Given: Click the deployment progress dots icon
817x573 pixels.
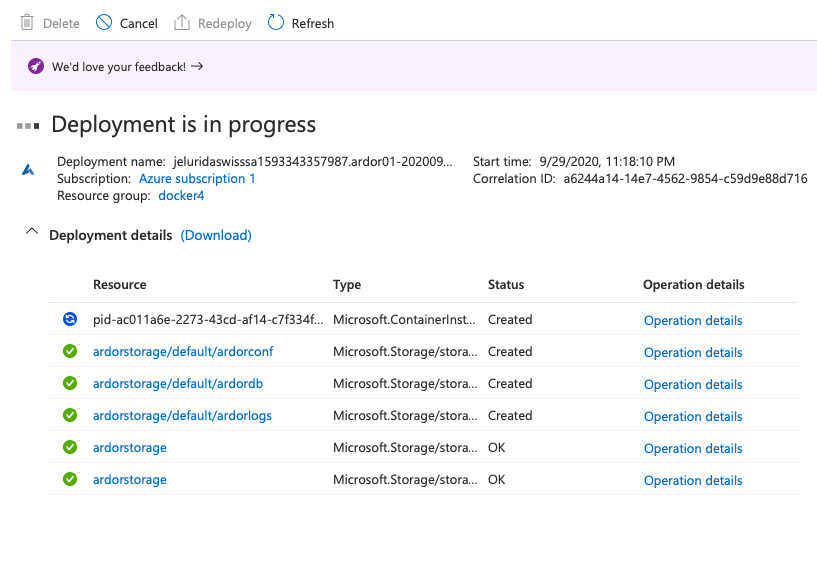Looking at the screenshot, I should coord(28,126).
